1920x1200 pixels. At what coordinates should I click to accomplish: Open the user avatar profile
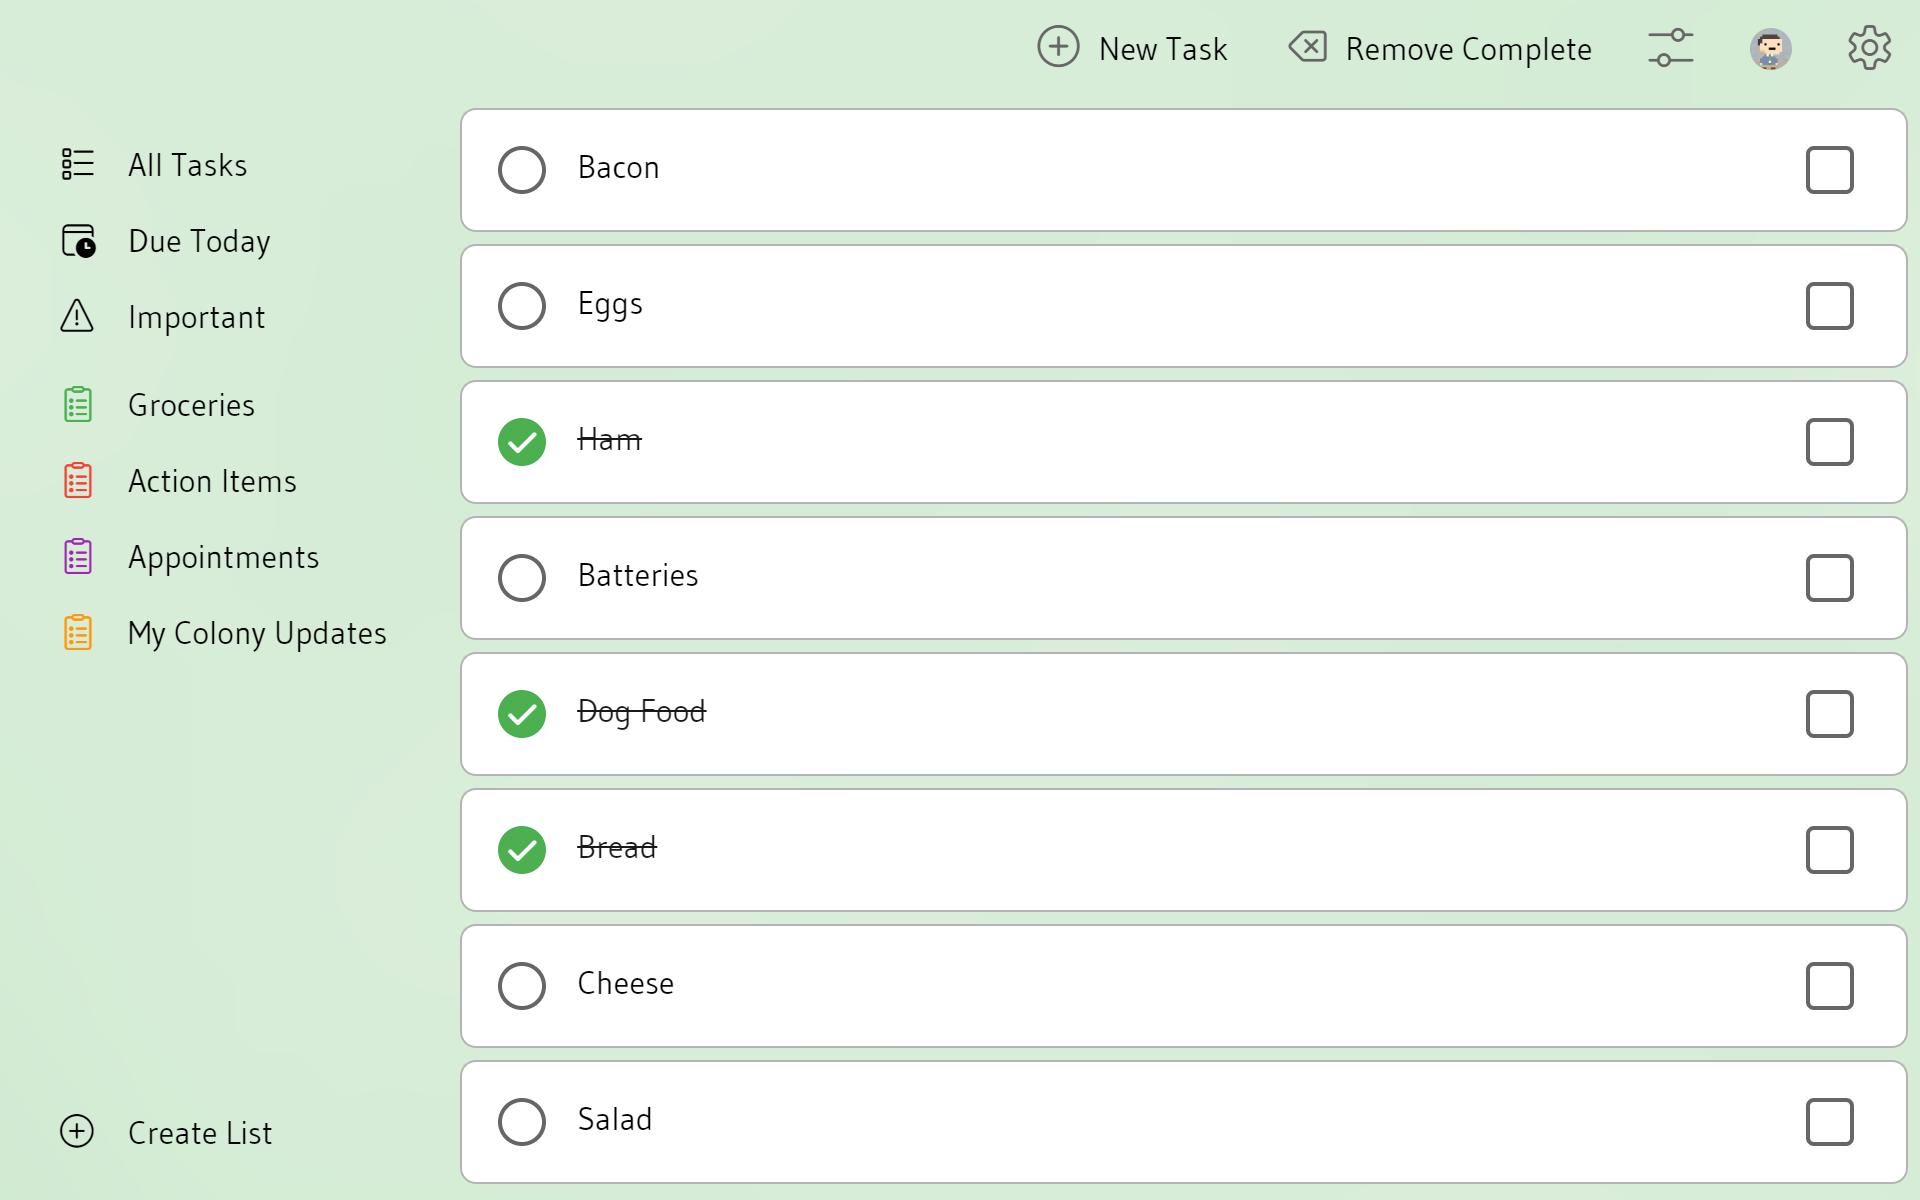(1770, 48)
